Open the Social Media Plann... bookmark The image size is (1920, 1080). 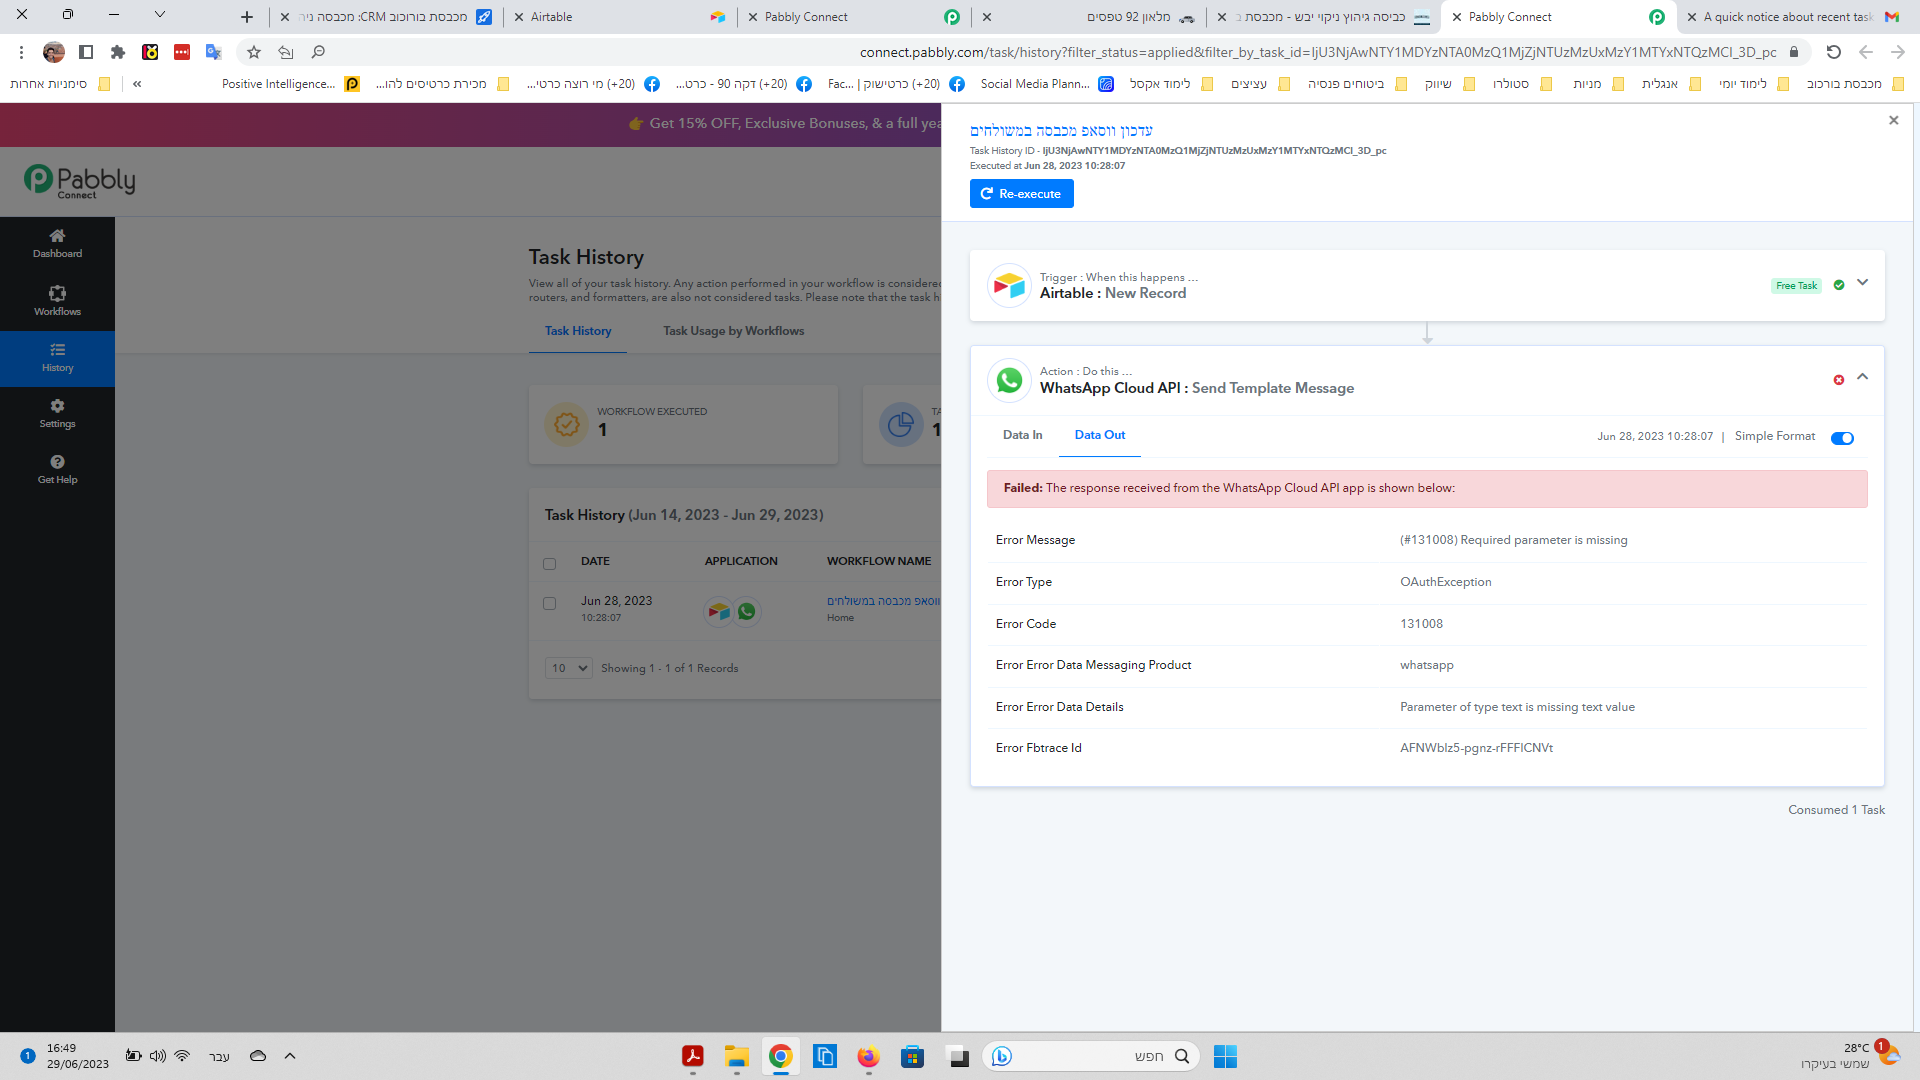coord(1047,84)
